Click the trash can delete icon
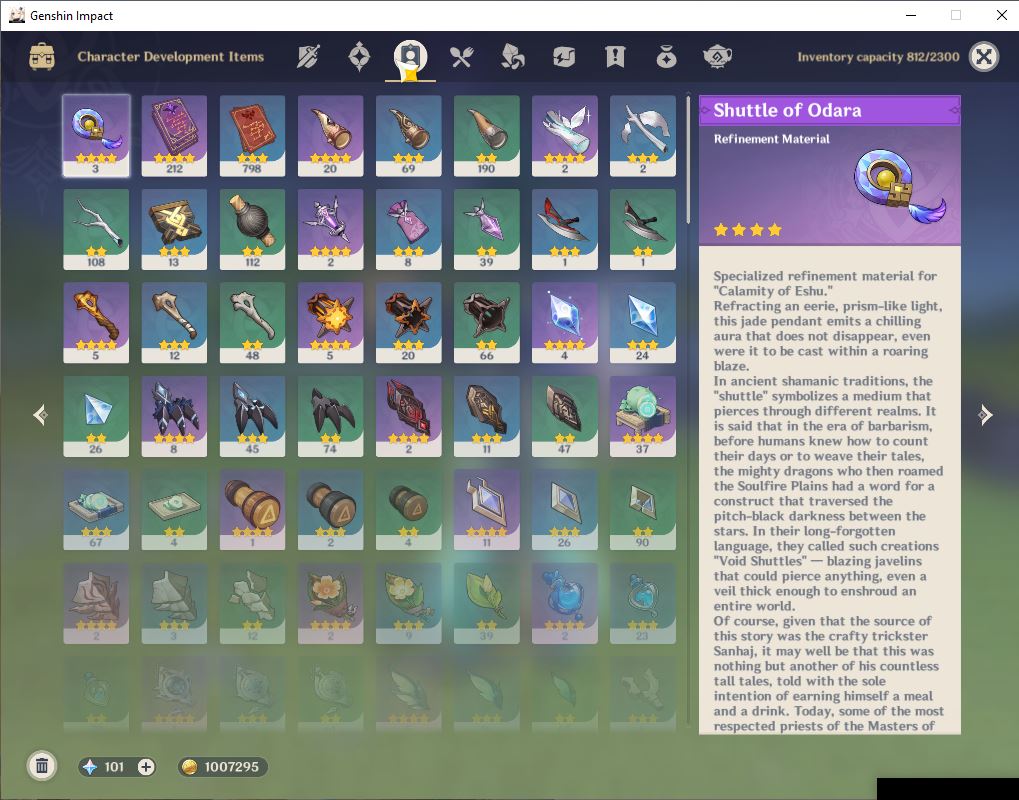This screenshot has width=1019, height=800. (x=42, y=766)
